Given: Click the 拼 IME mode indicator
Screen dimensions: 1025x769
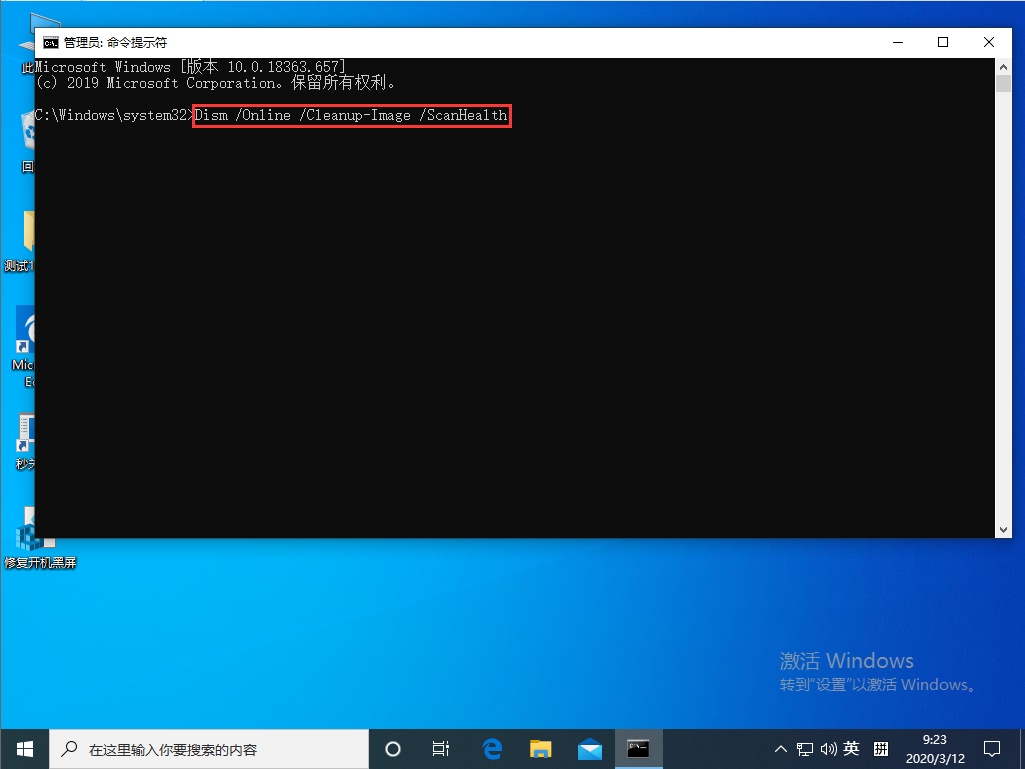Looking at the screenshot, I should tap(881, 748).
